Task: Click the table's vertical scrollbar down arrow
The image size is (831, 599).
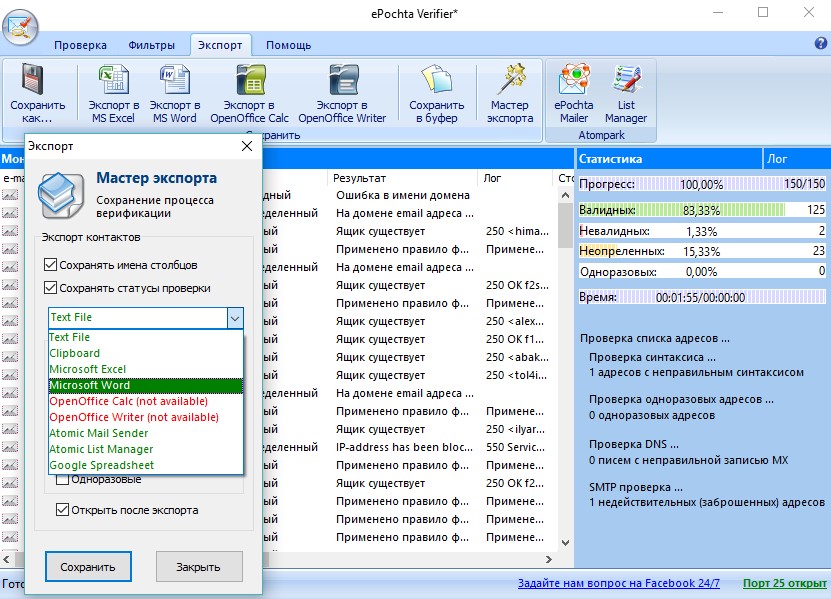Action: 565,543
